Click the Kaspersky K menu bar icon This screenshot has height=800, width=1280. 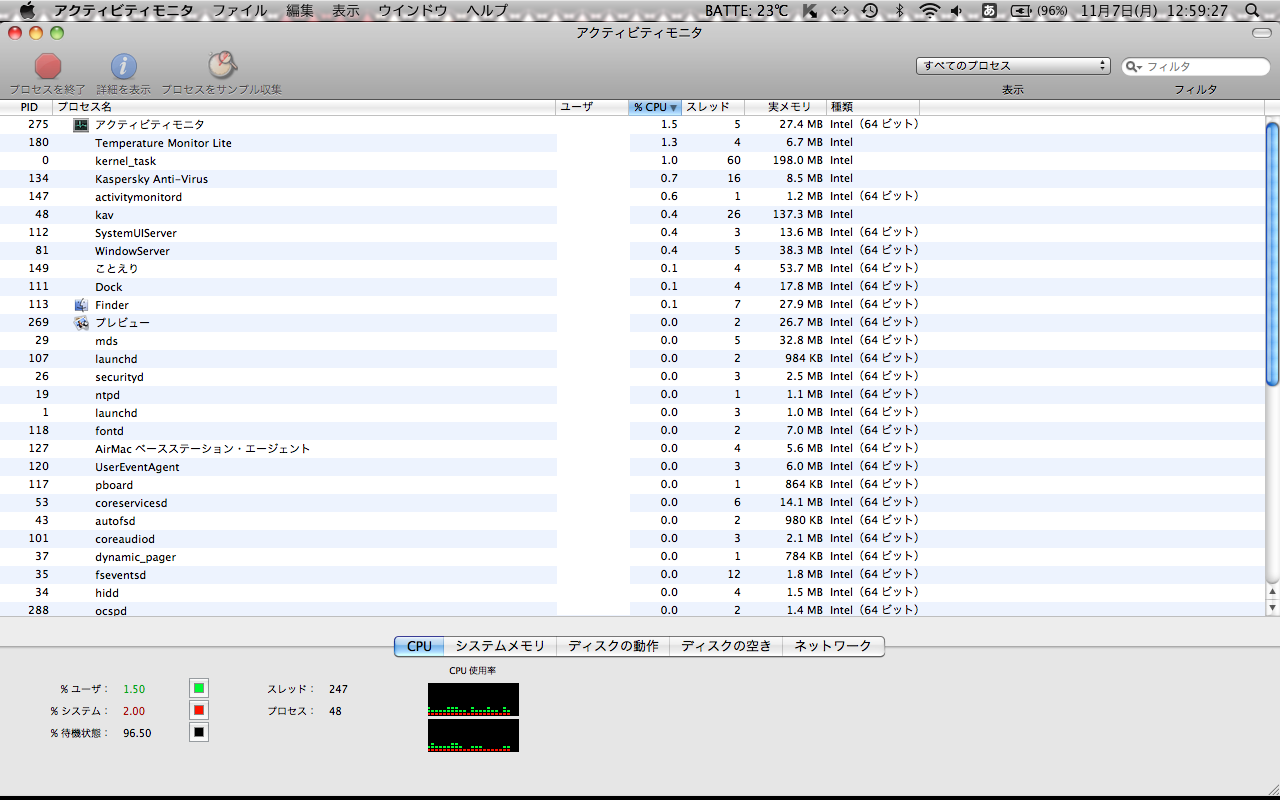(x=810, y=11)
